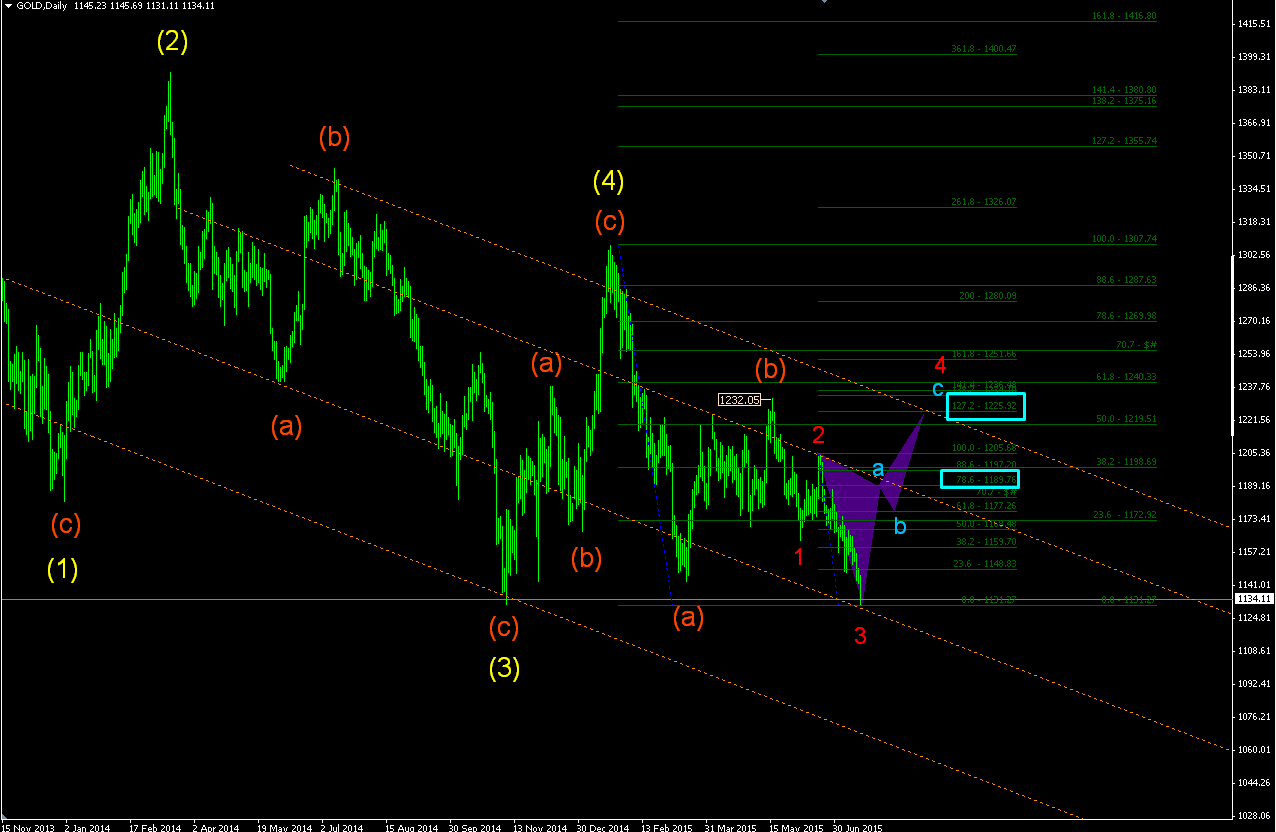The width and height of the screenshot is (1276, 832).
Task: Click Fibonacci level 100.0 - 1205.68
Action: pyautogui.click(x=984, y=448)
